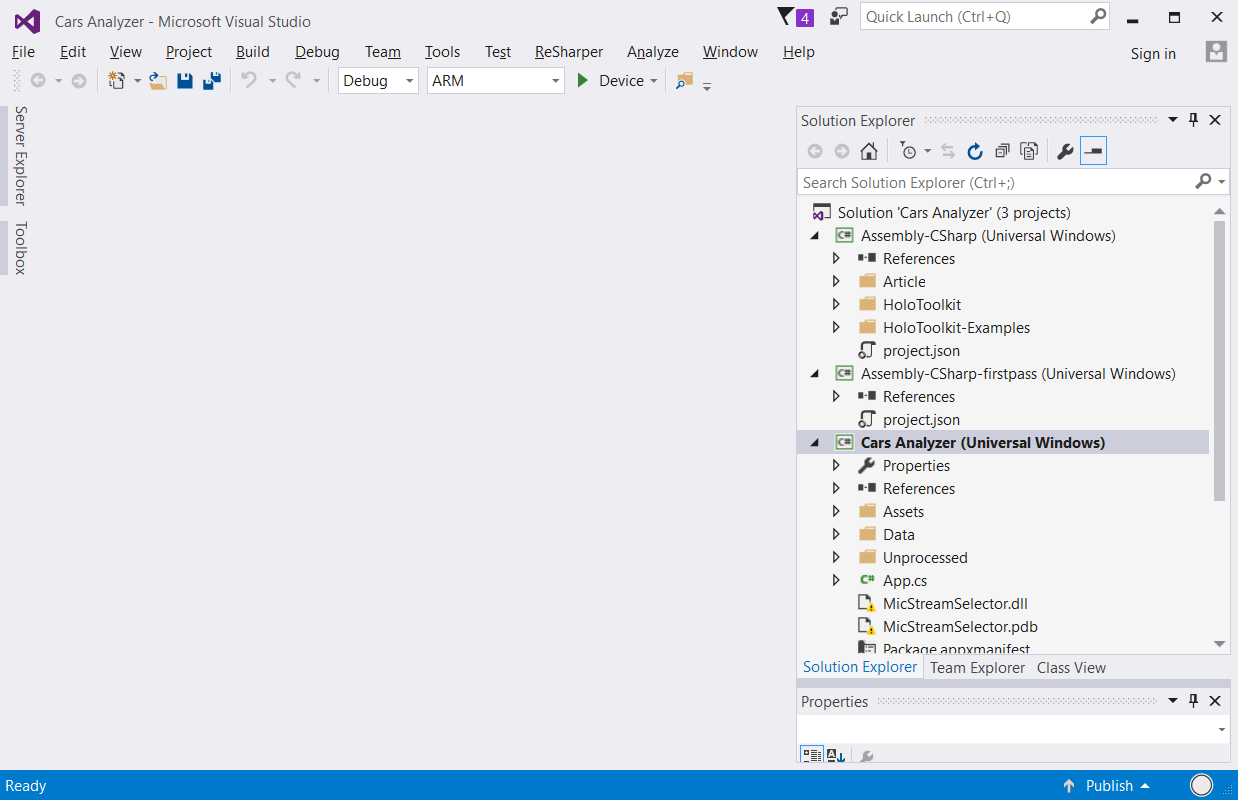The image size is (1238, 800).
Task: Click the Save All toolbar icon
Action: tap(211, 81)
